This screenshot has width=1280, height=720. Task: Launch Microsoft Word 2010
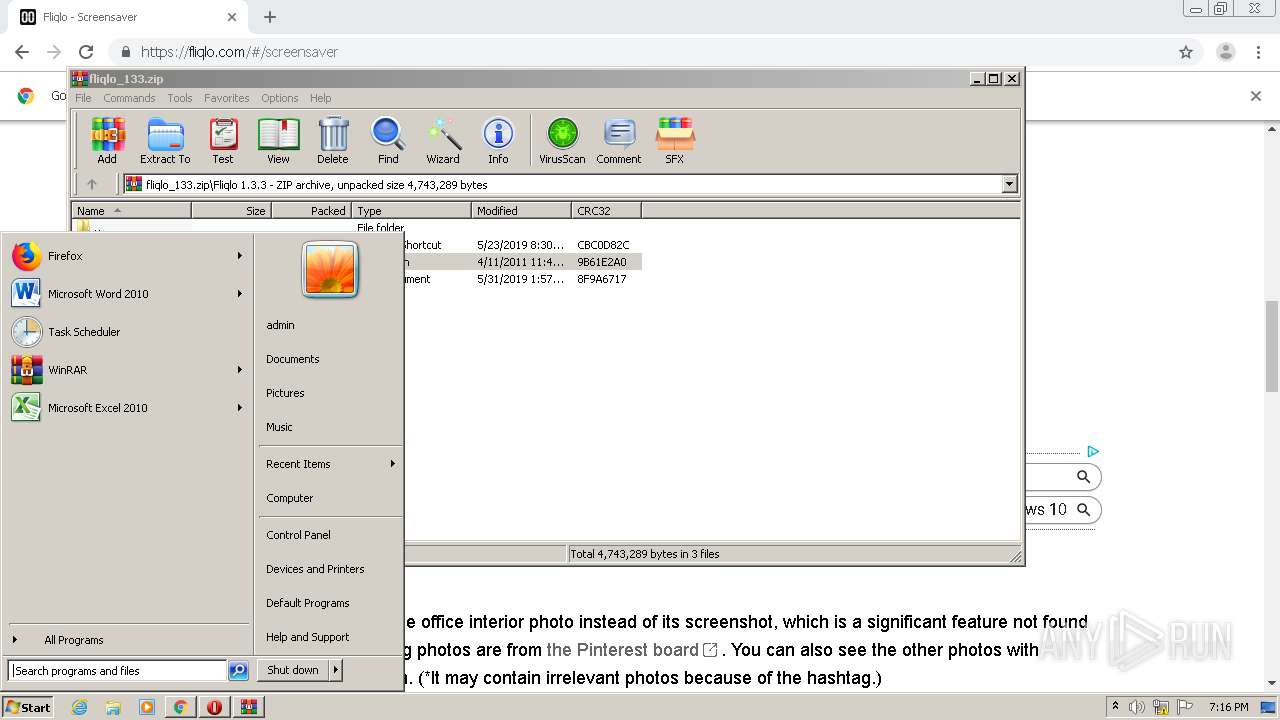pyautogui.click(x=126, y=294)
